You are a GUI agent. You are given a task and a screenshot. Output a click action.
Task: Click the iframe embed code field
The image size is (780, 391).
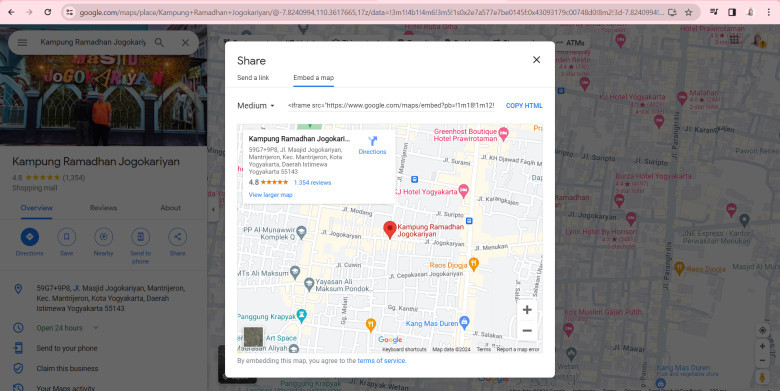[391, 105]
